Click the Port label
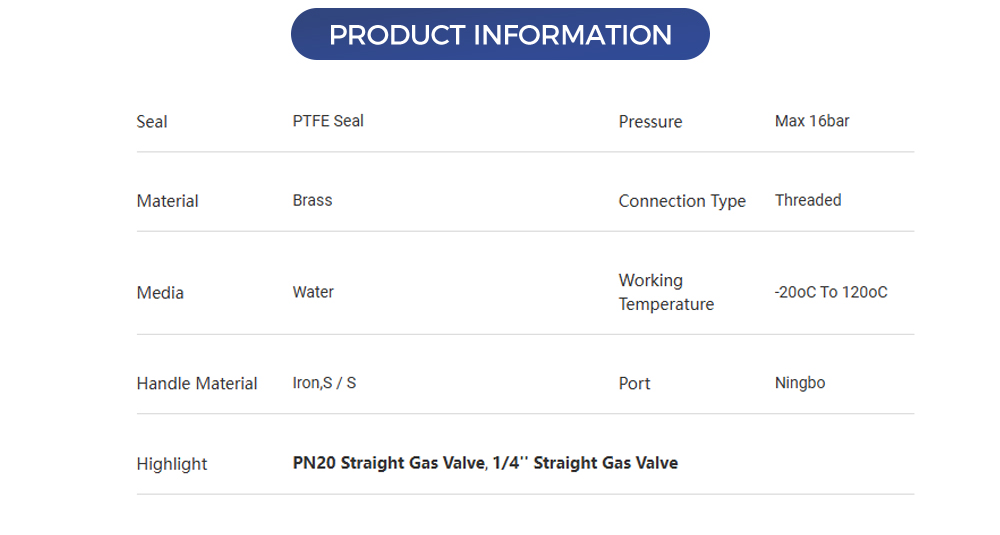This screenshot has width=1000, height=535. (634, 384)
